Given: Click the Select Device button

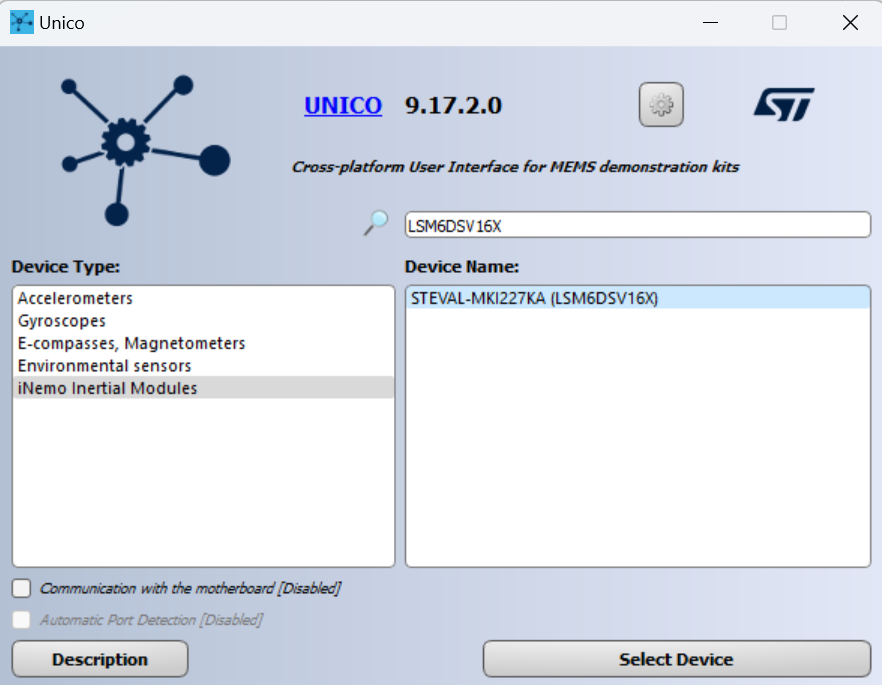Looking at the screenshot, I should pyautogui.click(x=677, y=659).
